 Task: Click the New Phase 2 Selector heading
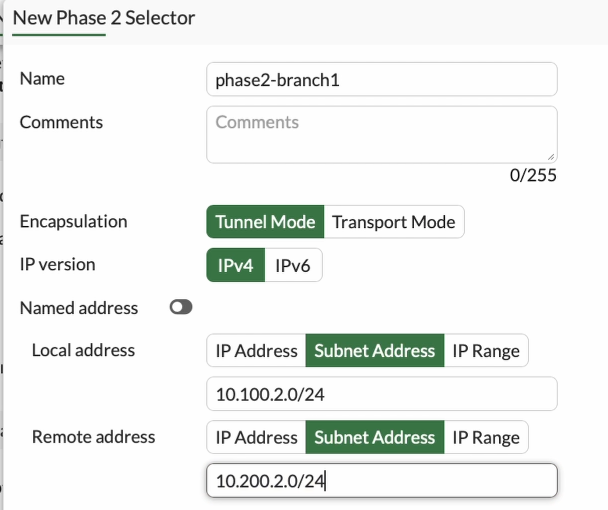pos(104,18)
